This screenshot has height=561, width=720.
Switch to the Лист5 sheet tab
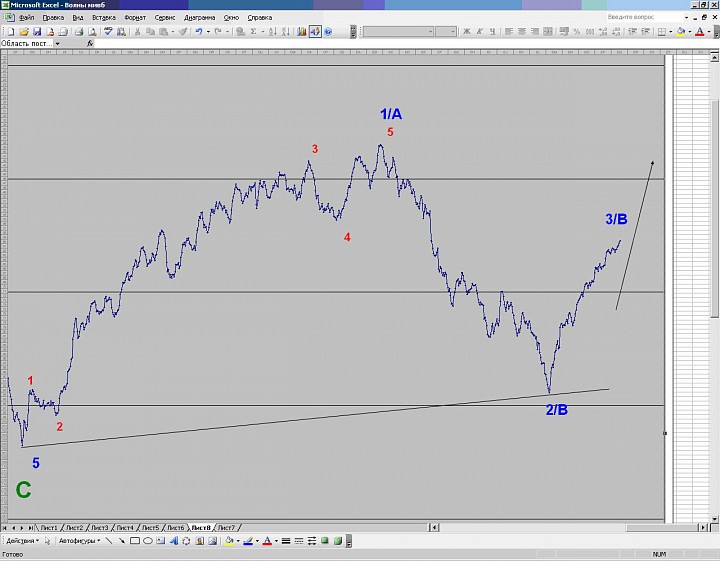150,527
